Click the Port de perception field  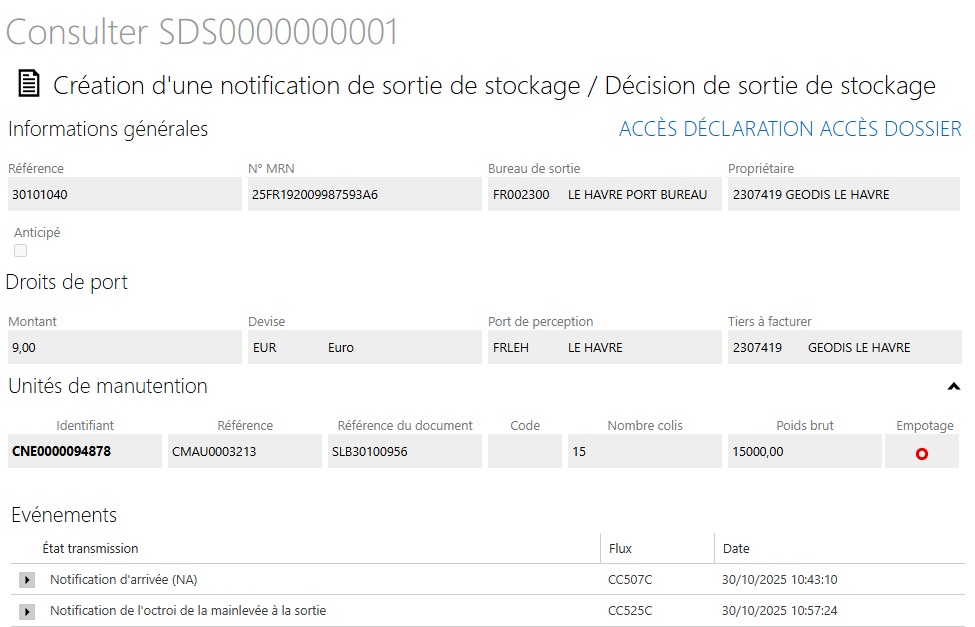click(x=604, y=348)
